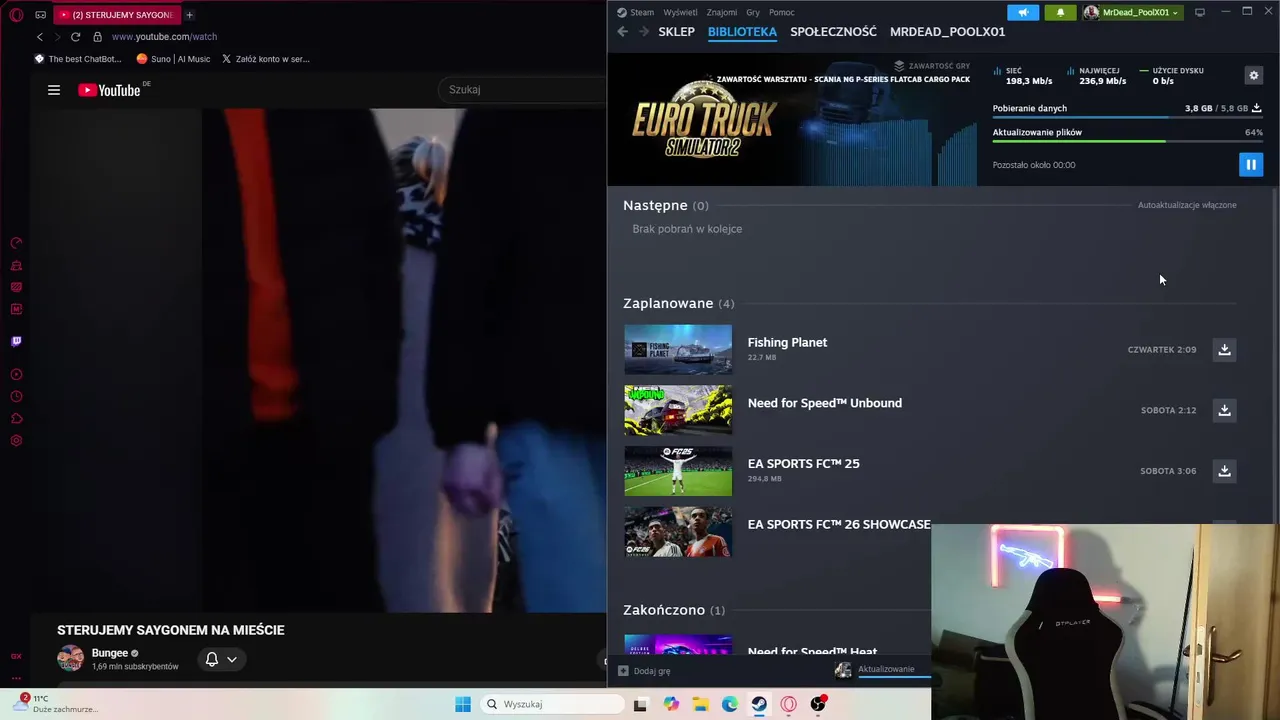
Task: Reload the YouTube page
Action: pyautogui.click(x=75, y=37)
